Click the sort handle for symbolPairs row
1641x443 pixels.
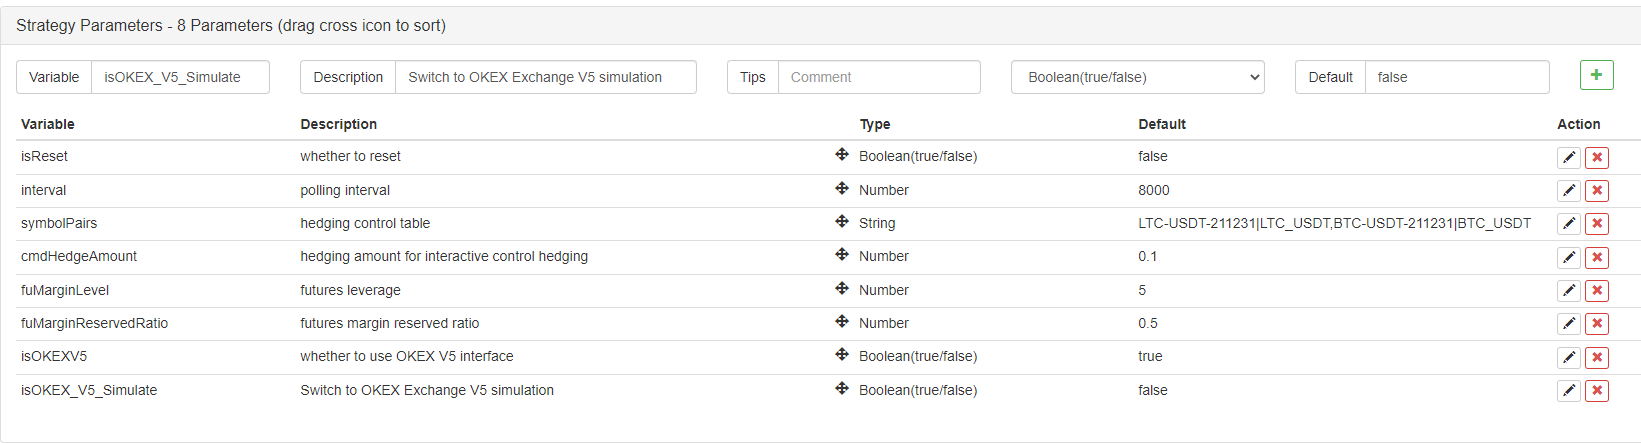pos(842,221)
